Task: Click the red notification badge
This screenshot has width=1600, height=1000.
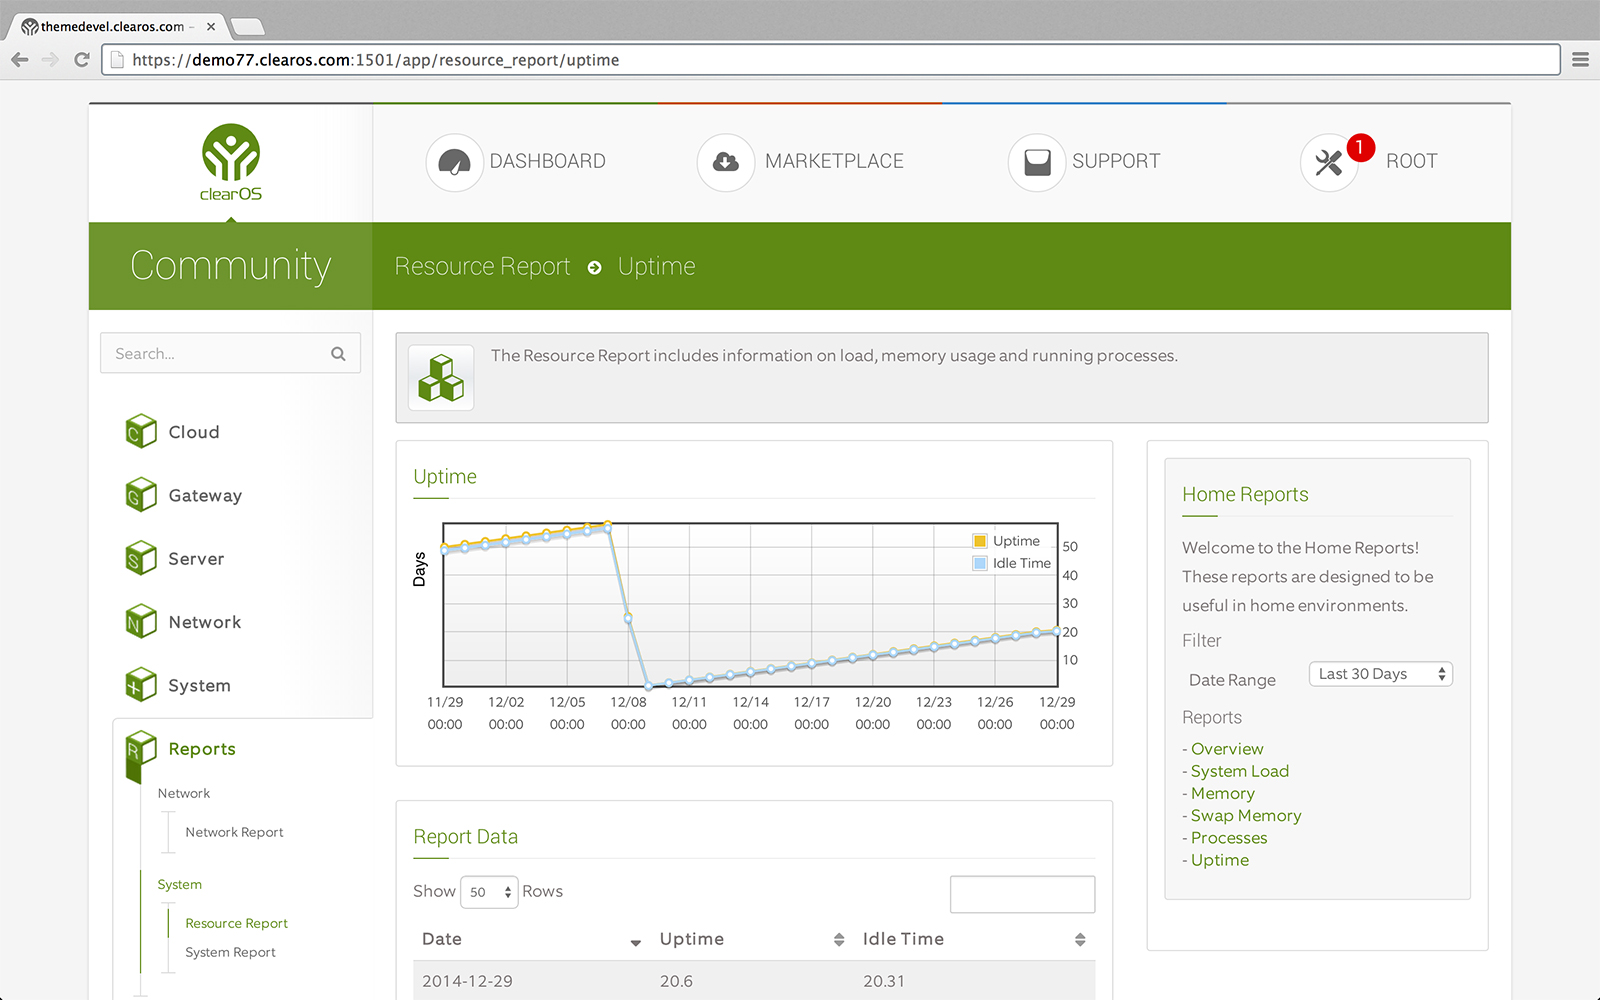Action: tap(1360, 147)
